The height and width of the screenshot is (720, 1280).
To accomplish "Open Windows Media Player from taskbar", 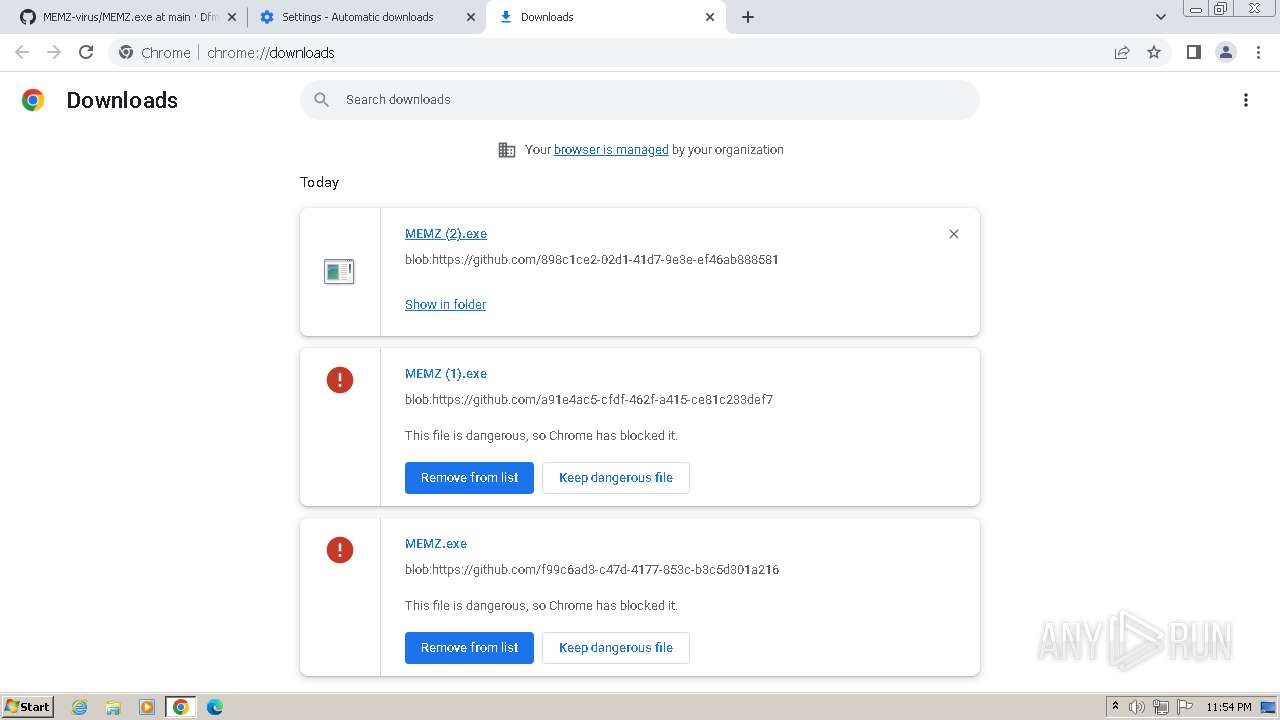I will click(x=147, y=707).
